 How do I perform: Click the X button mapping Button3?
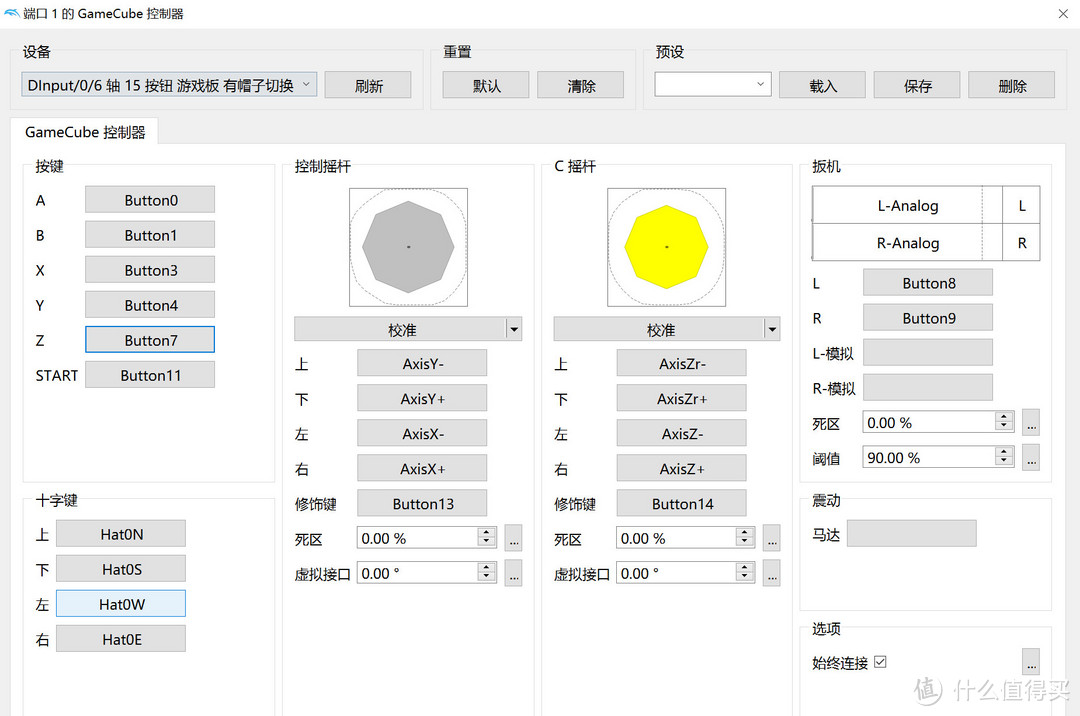[x=150, y=270]
